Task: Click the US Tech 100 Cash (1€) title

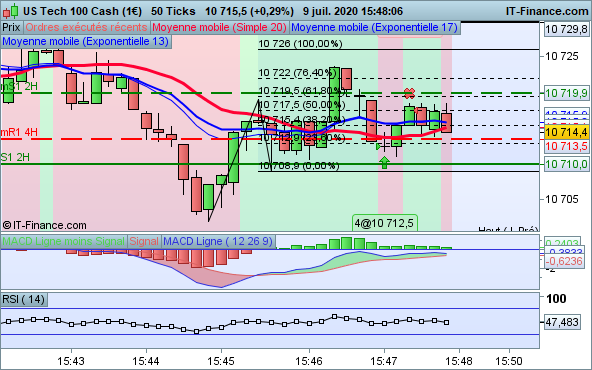Action: tap(82, 11)
